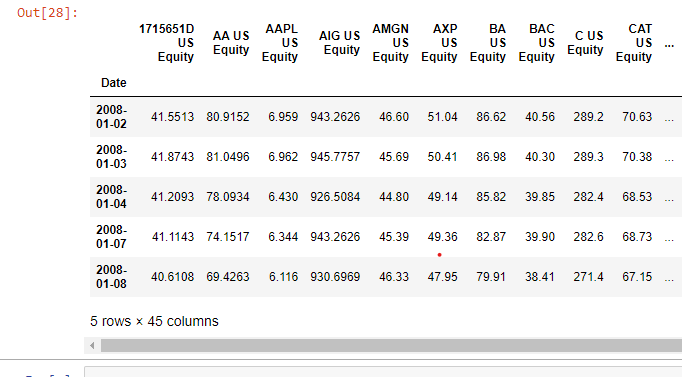Click the cell value 41.1143
Image resolution: width=682 pixels, height=377 pixels.
[173, 237]
